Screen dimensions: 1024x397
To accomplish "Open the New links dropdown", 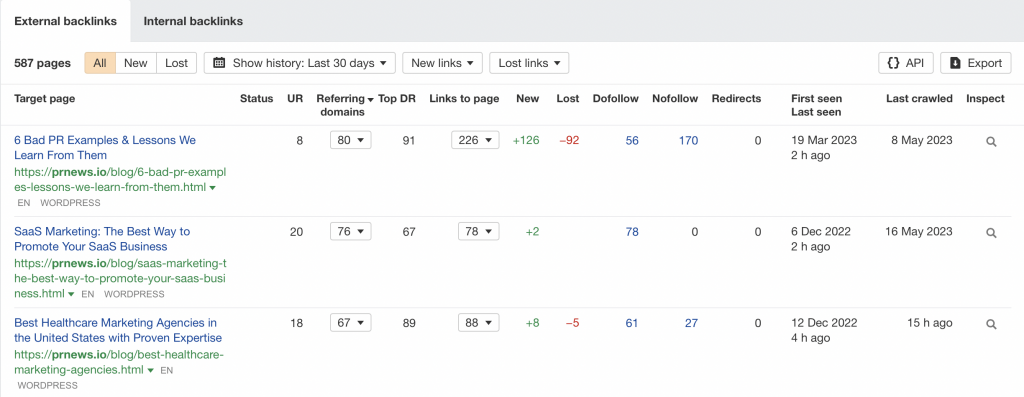I will (x=442, y=63).
